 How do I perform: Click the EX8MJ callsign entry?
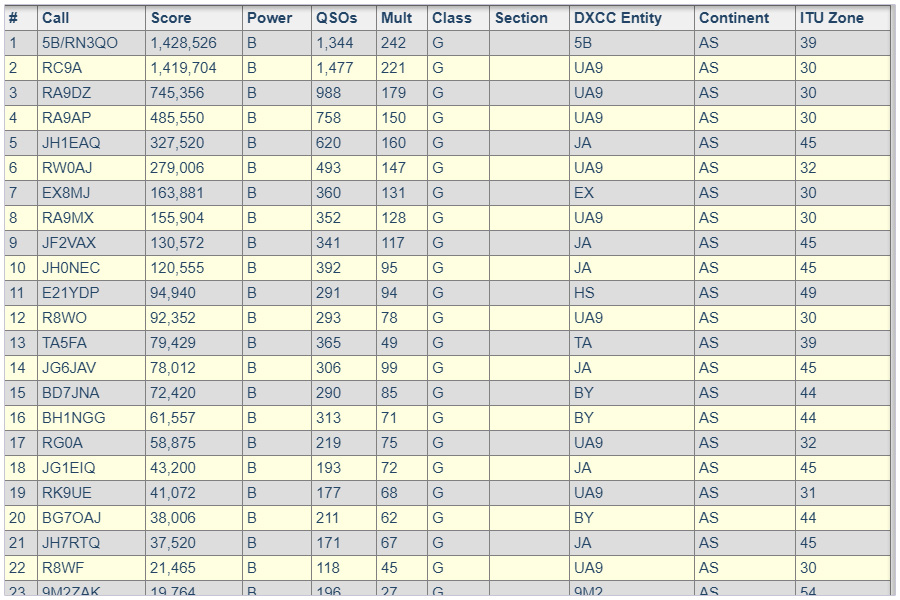67,193
